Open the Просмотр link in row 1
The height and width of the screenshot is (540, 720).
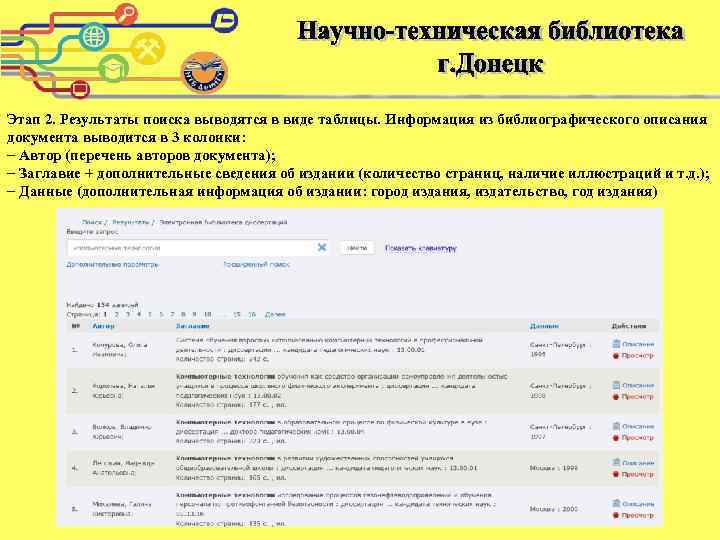click(637, 355)
